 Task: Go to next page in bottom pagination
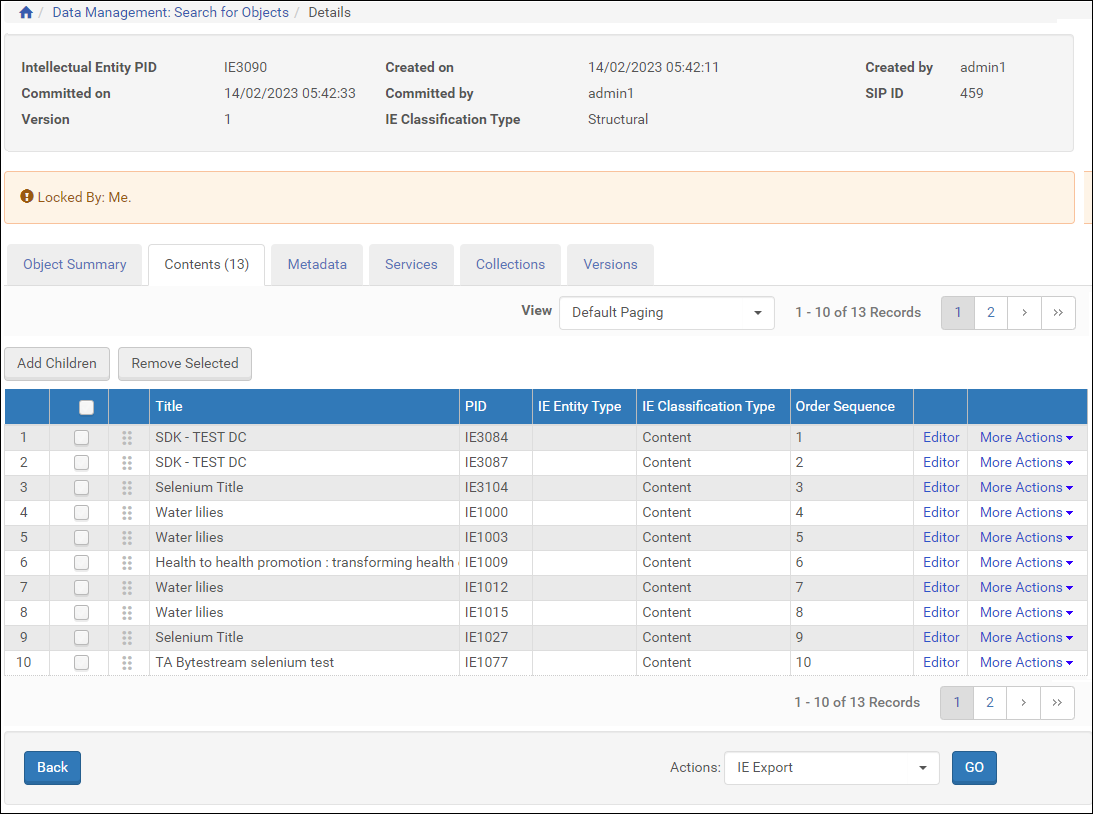coord(1023,702)
